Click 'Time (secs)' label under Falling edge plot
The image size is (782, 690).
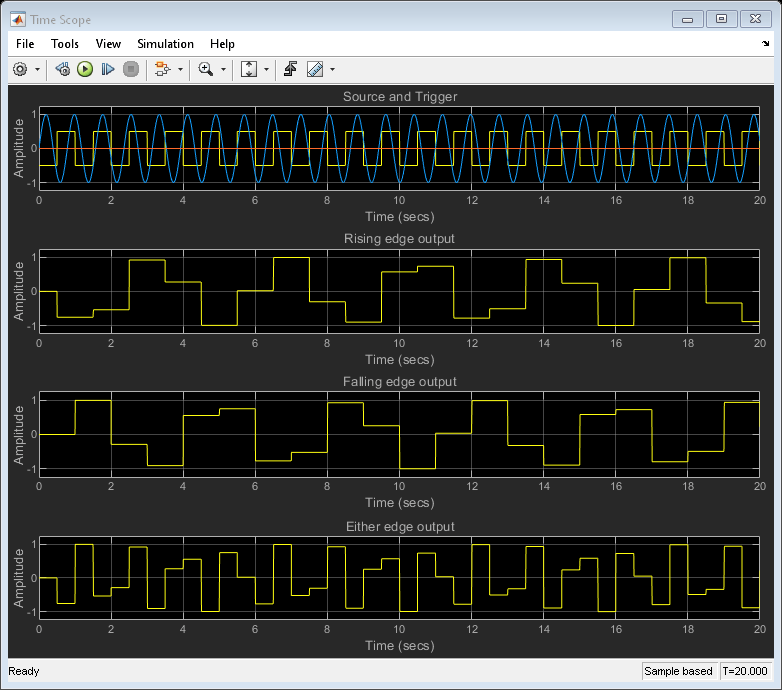[x=400, y=503]
